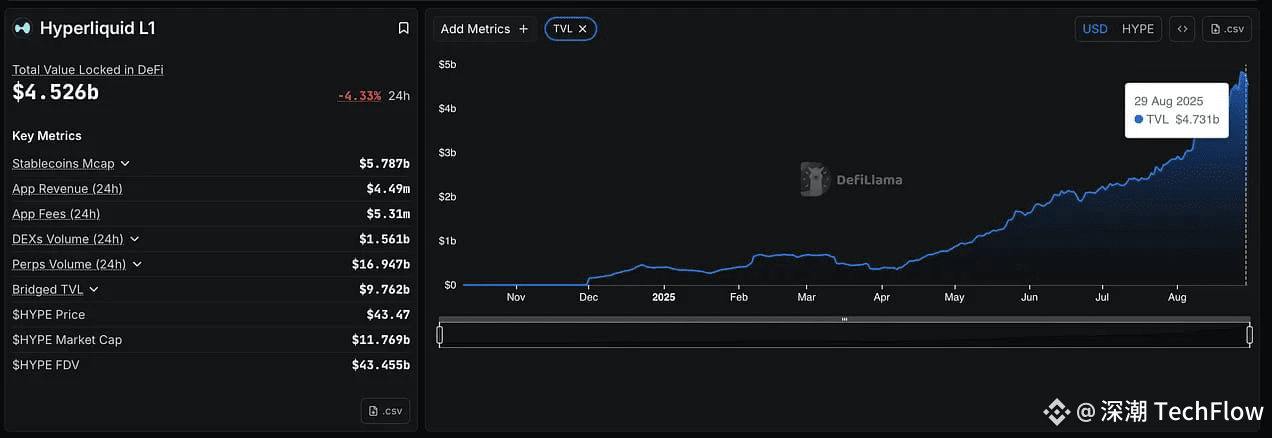This screenshot has height=438, width=1272.
Task: Click the left handle of the range slider
Action: [x=440, y=335]
